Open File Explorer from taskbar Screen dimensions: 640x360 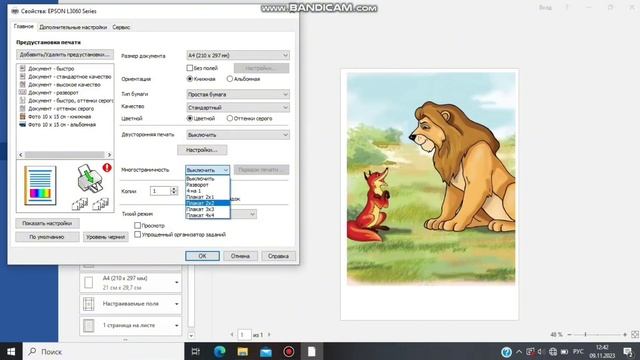click(243, 351)
